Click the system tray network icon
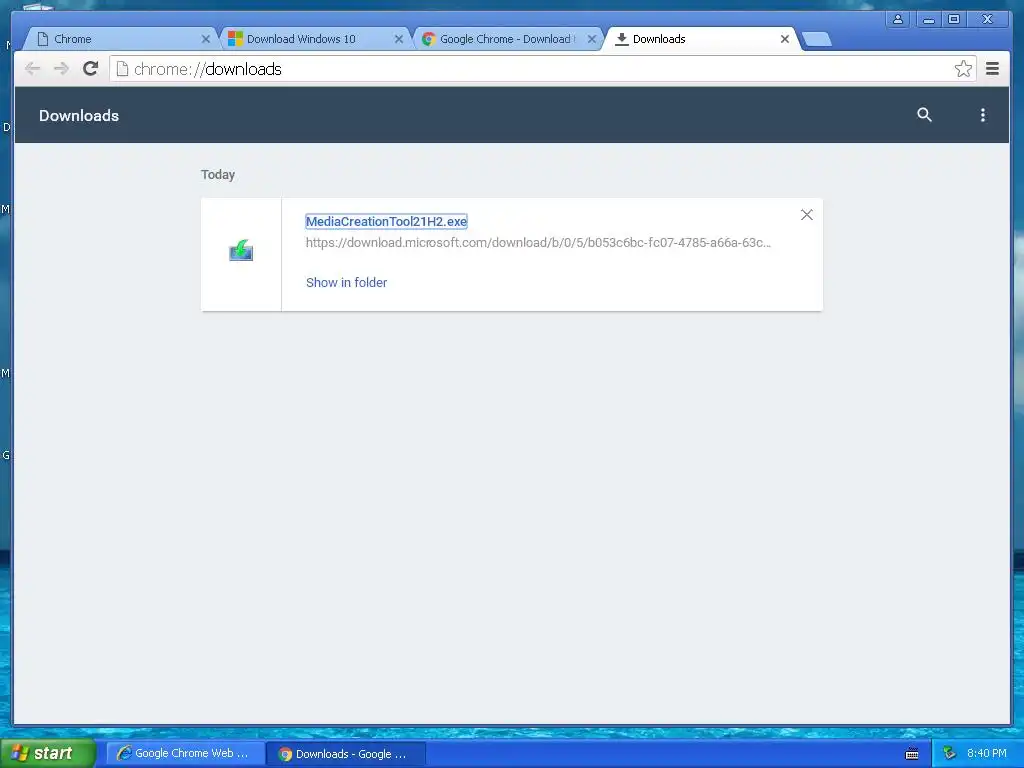Image resolution: width=1024 pixels, height=768 pixels. point(950,754)
